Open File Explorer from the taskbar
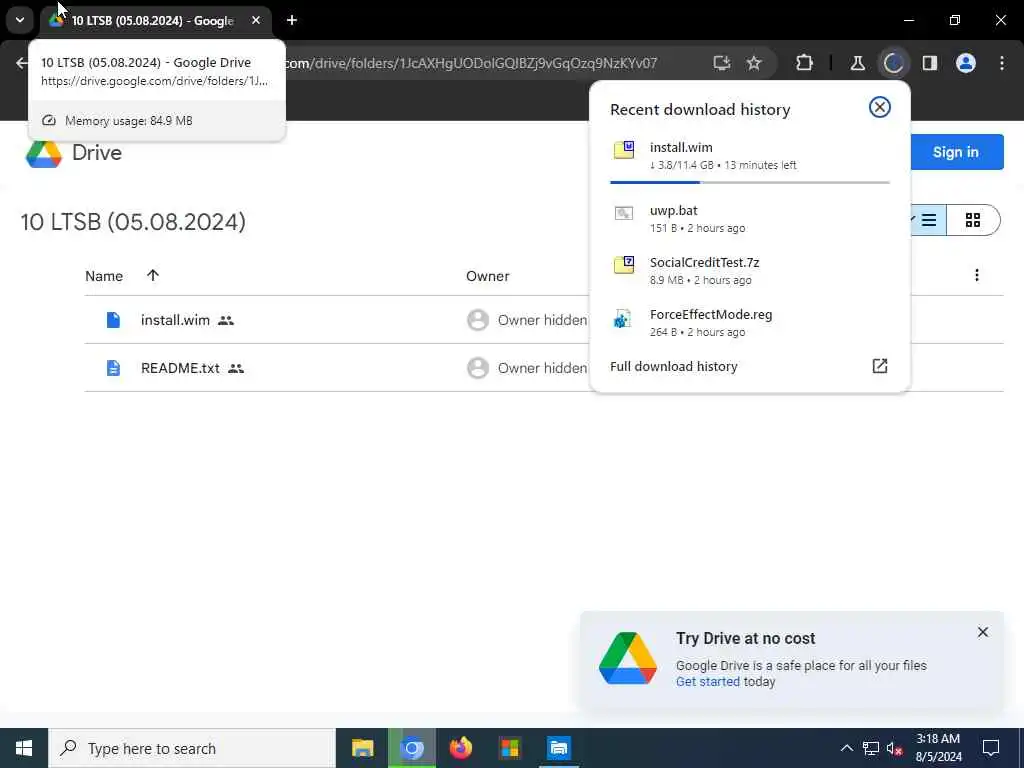 point(362,748)
